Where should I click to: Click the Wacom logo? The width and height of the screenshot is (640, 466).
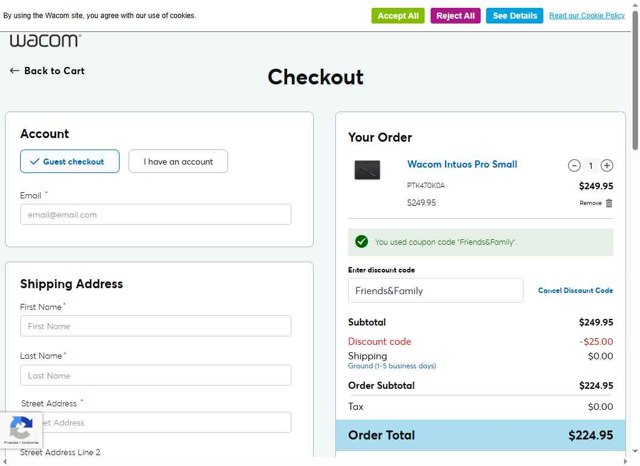coord(45,40)
